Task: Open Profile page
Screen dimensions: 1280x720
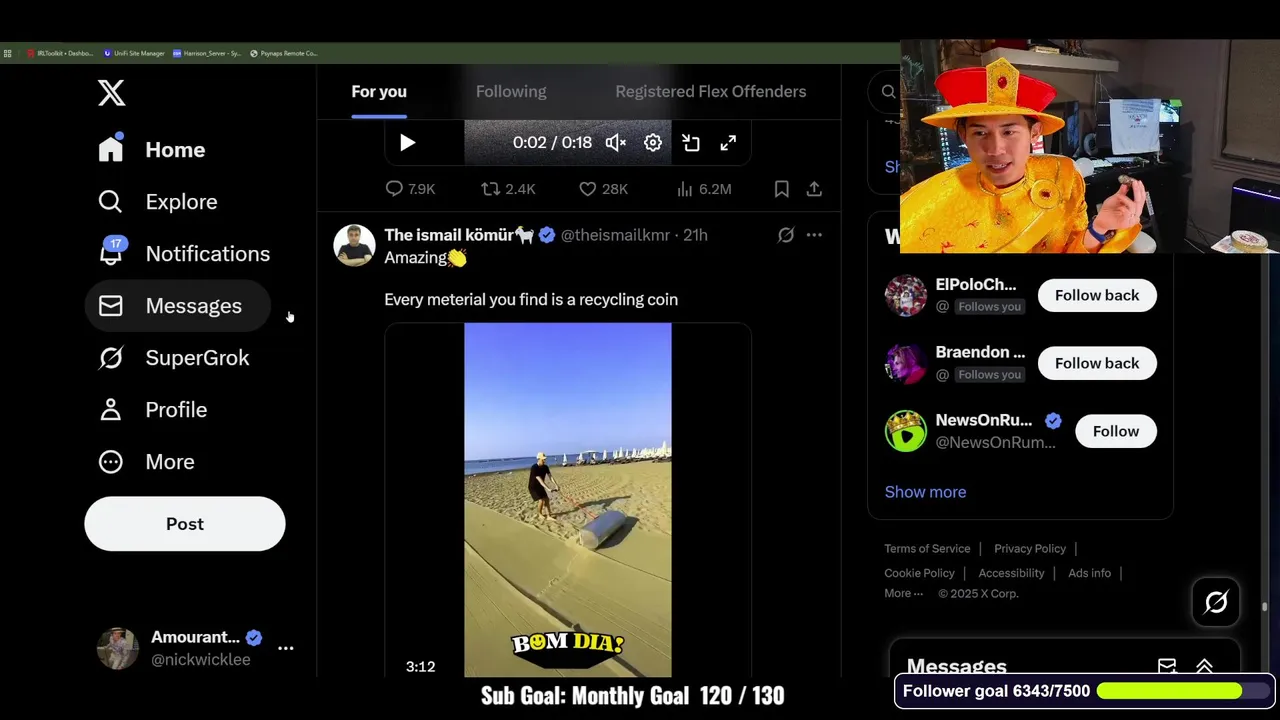Action: tap(153, 409)
